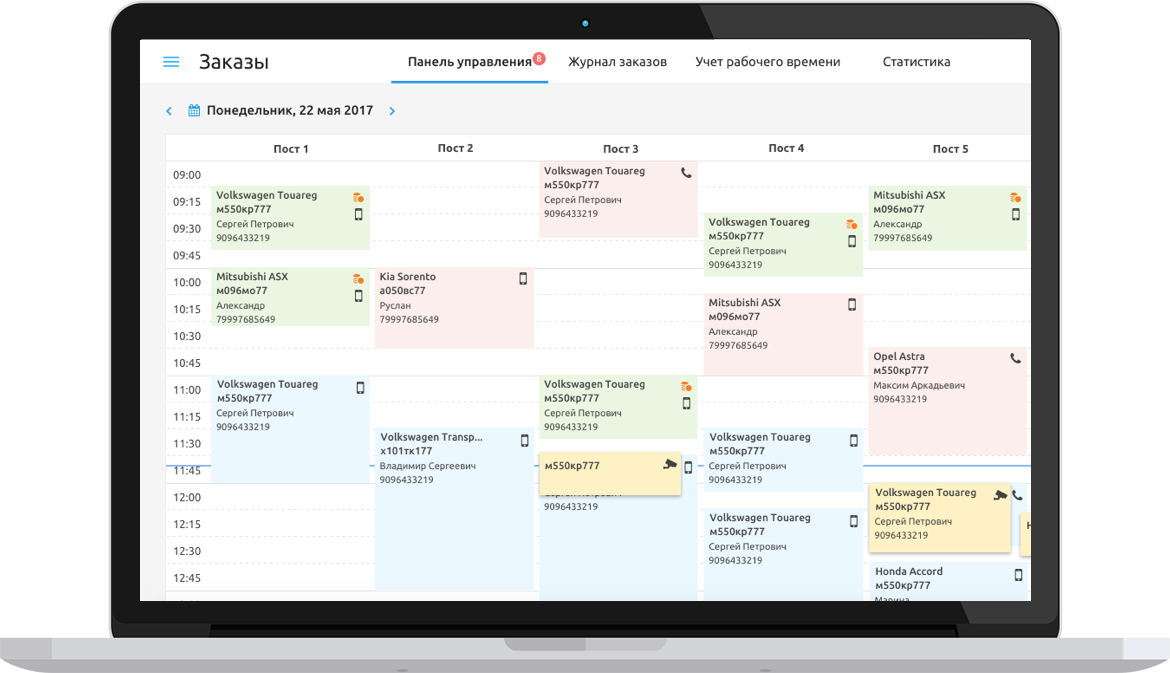Image resolution: width=1170 pixels, height=673 pixels.
Task: Select the yellow м550кр777 card in Пост 3
Action: tap(610, 473)
